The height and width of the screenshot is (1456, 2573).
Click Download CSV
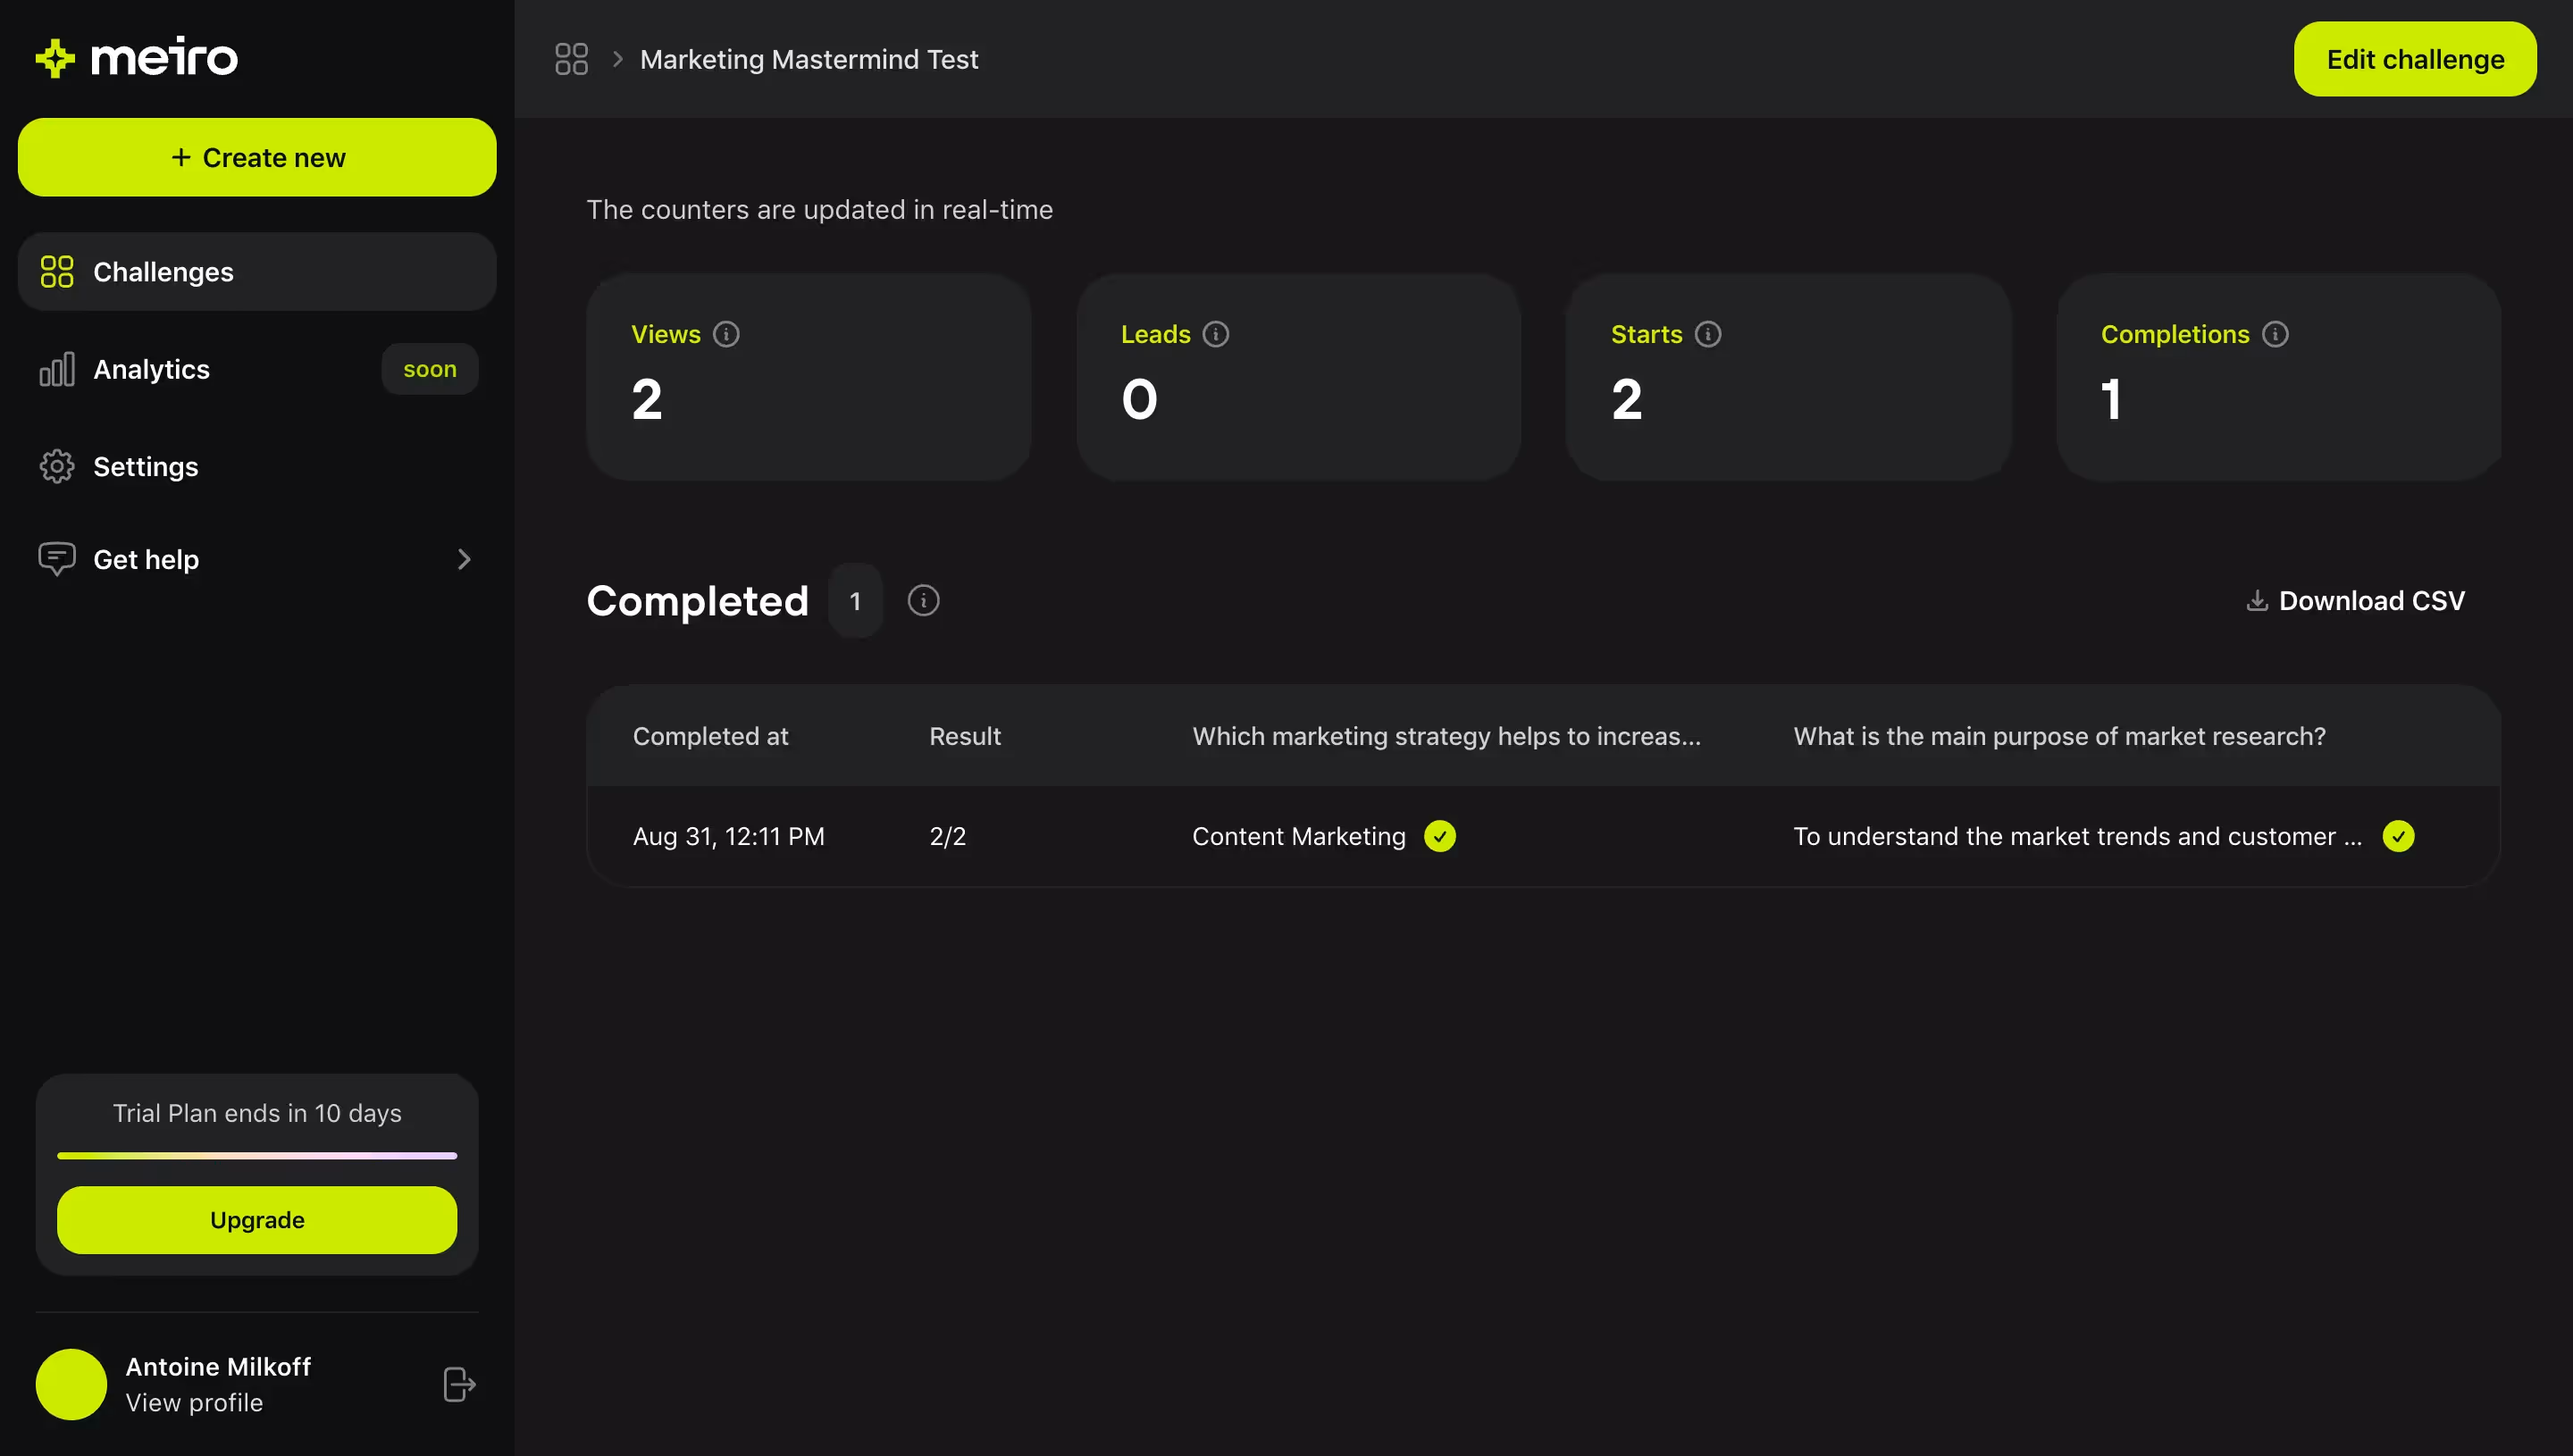pos(2355,600)
